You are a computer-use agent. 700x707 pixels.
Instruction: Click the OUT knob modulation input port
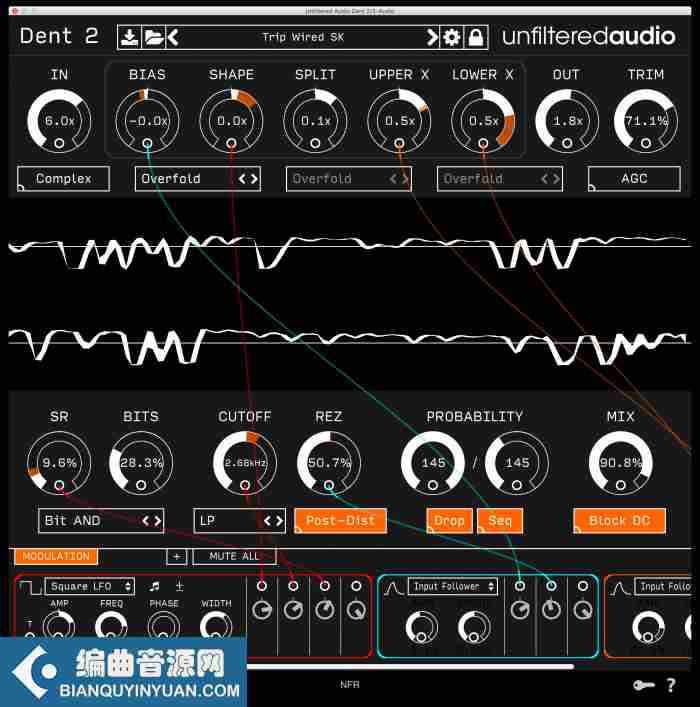click(567, 143)
